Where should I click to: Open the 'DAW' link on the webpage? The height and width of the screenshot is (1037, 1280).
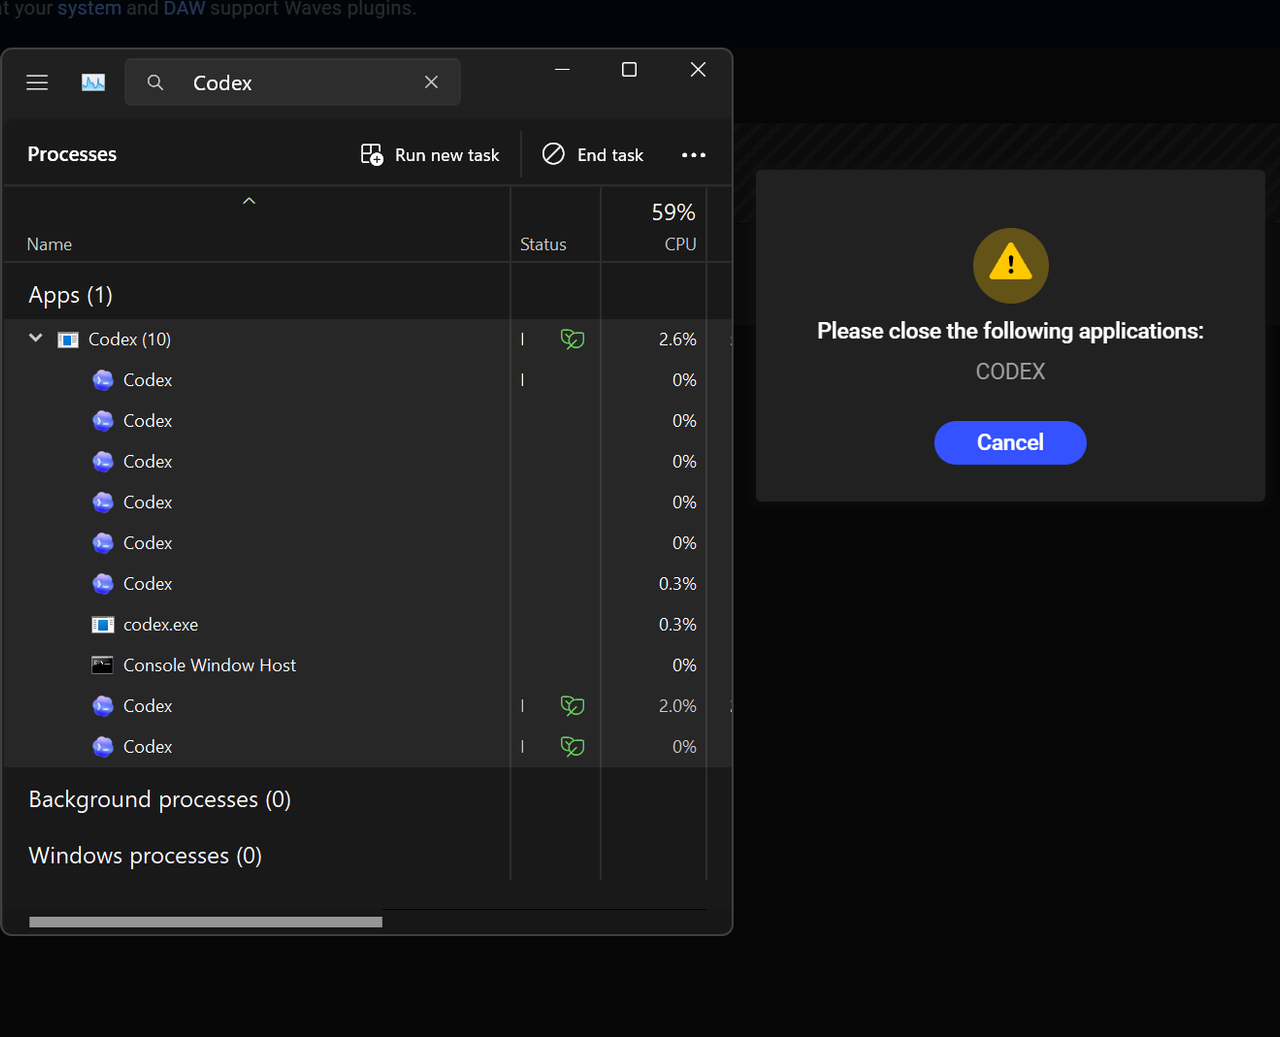pyautogui.click(x=184, y=8)
